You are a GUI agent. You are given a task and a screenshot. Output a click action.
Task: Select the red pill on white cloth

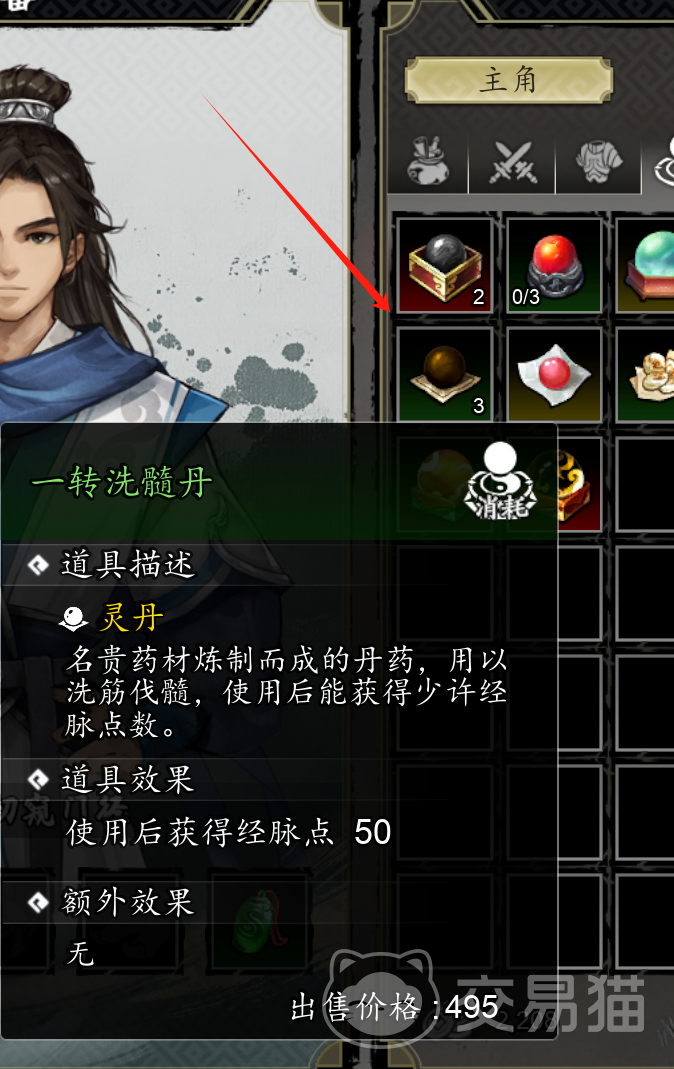click(x=554, y=374)
